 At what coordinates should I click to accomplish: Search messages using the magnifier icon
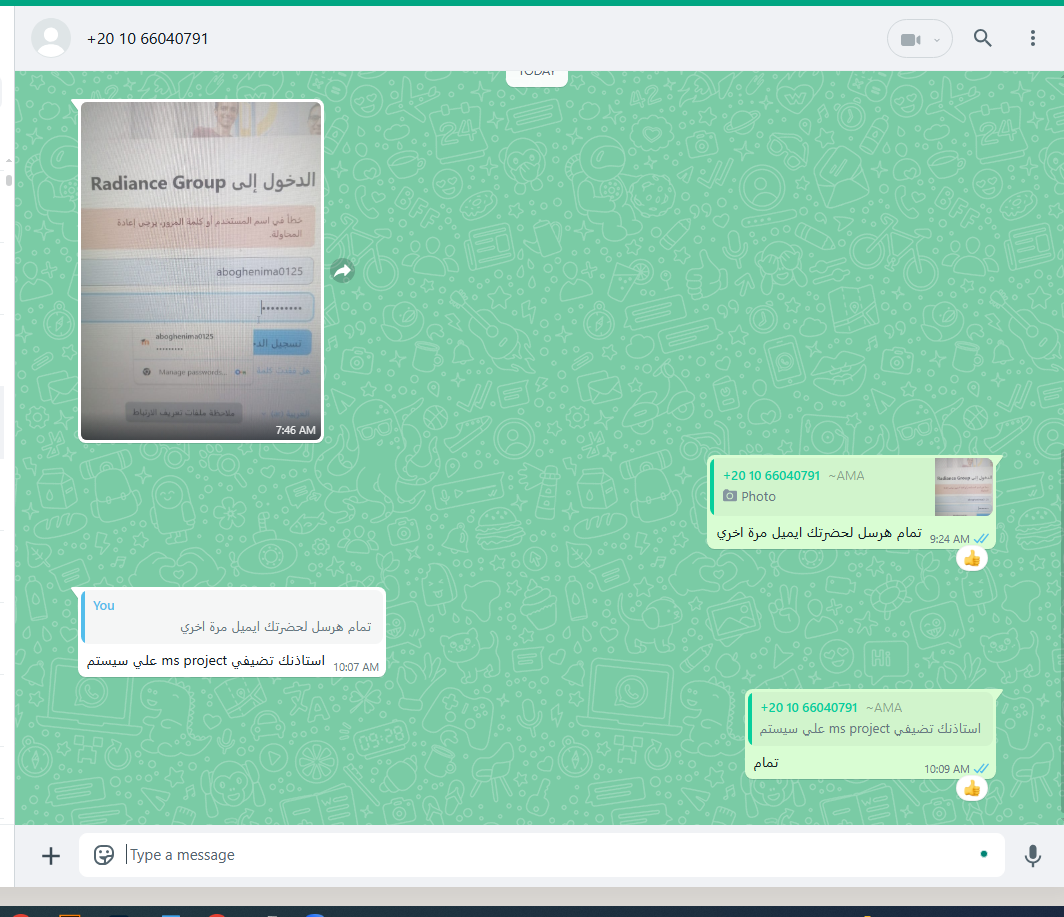(982, 38)
